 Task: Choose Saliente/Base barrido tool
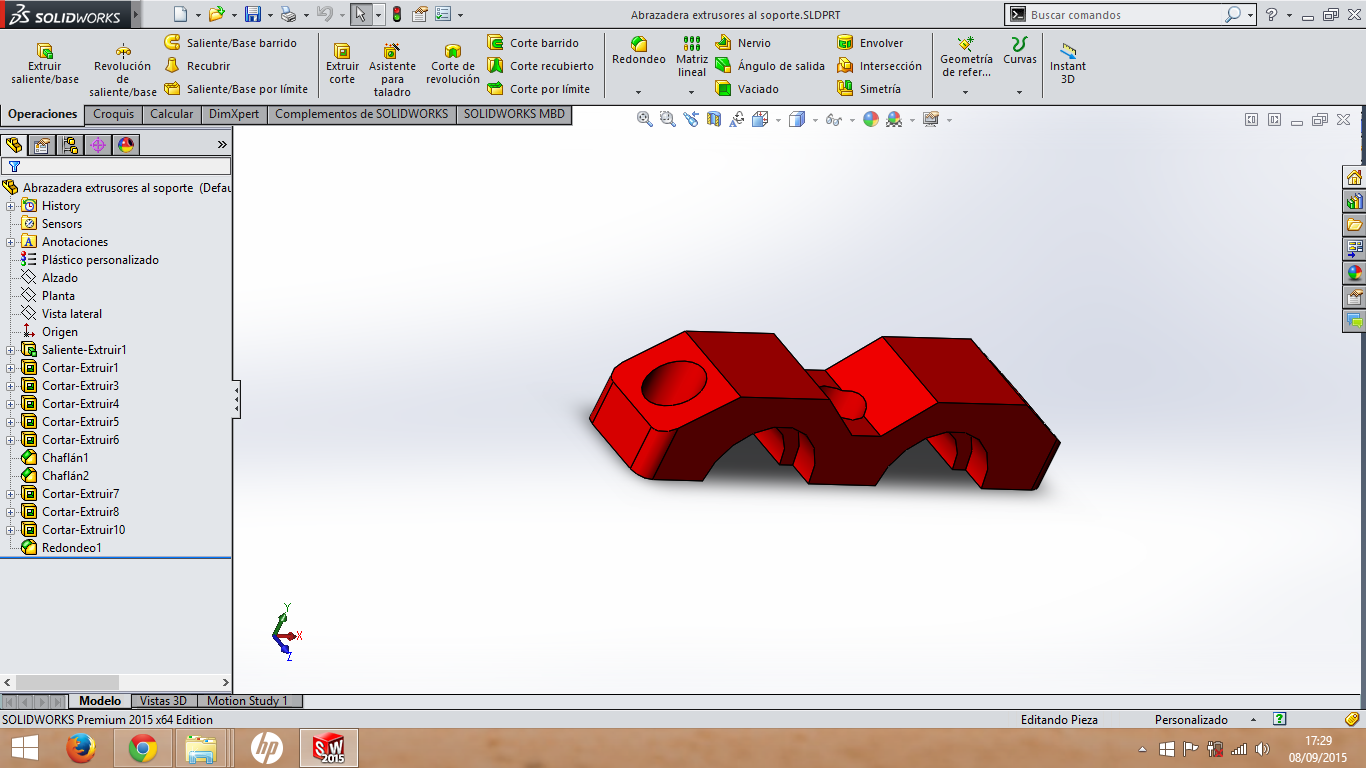[x=230, y=43]
